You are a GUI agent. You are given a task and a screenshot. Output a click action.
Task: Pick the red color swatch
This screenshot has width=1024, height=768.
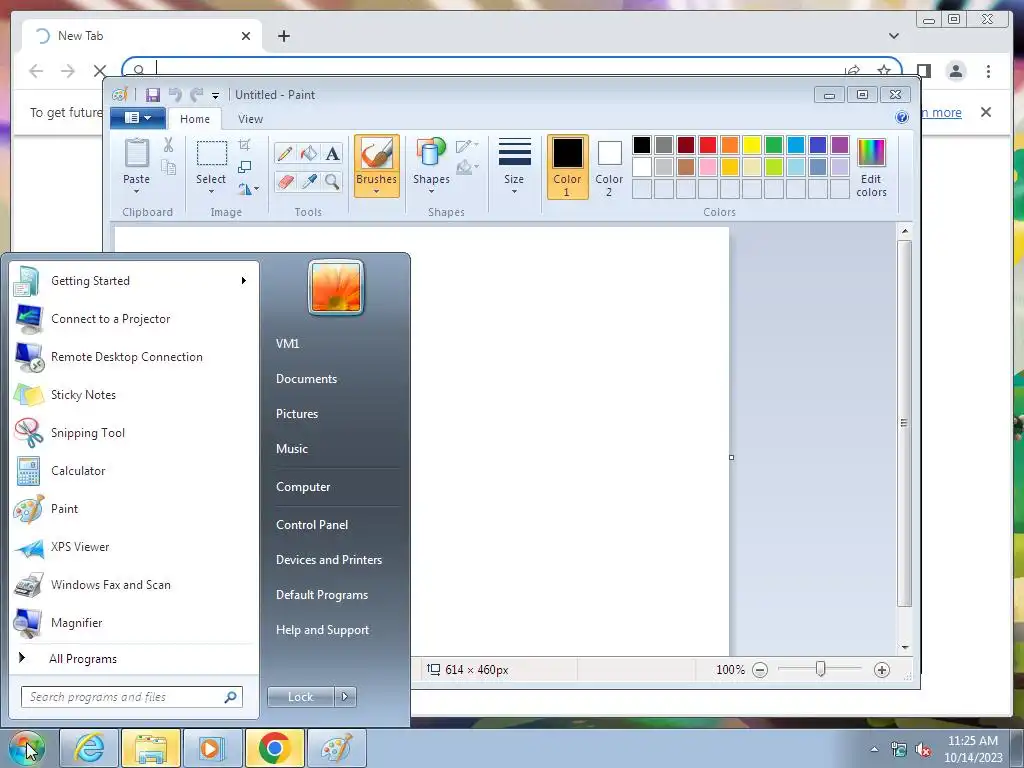[x=708, y=145]
